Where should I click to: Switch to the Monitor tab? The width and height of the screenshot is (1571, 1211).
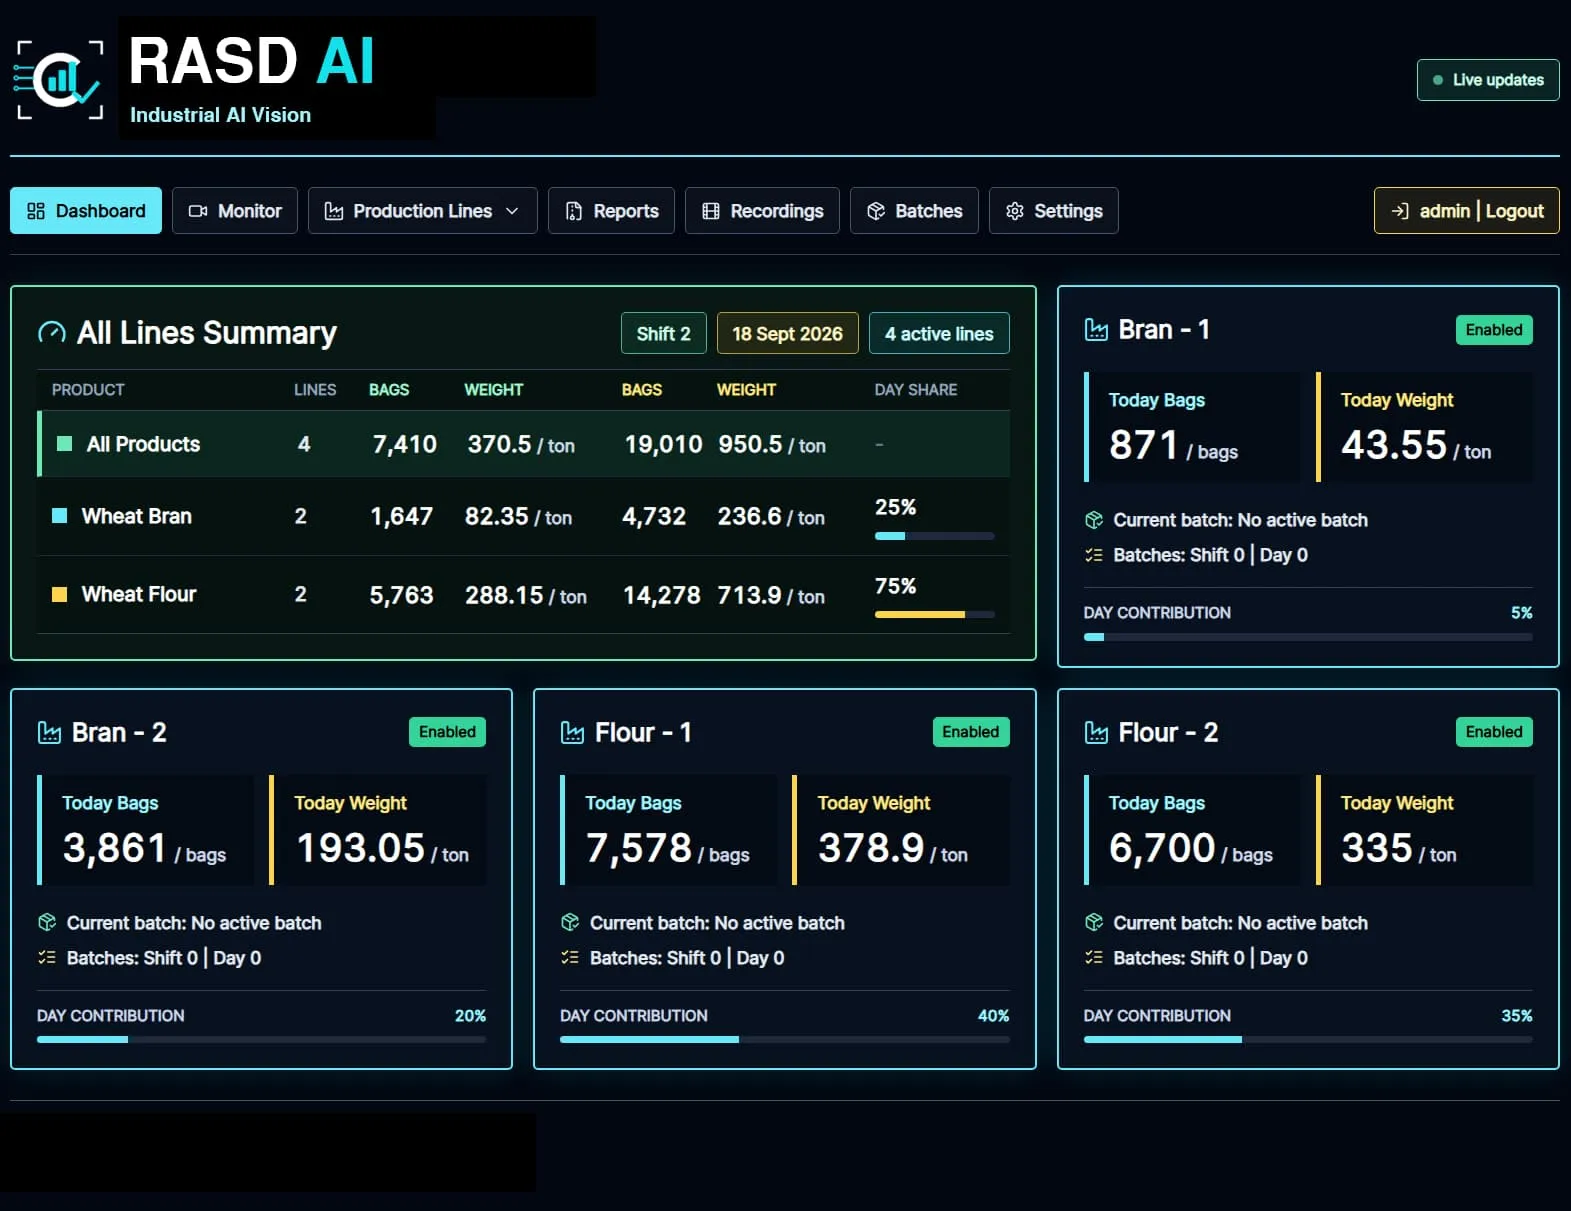pyautogui.click(x=235, y=211)
